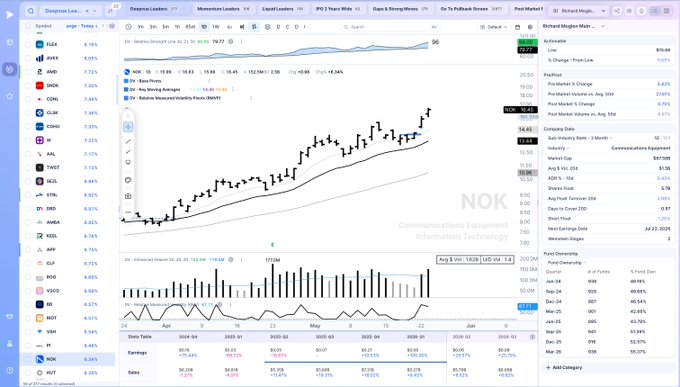Open more options for DV Base Pivots
The image size is (680, 387).
pos(209,81)
